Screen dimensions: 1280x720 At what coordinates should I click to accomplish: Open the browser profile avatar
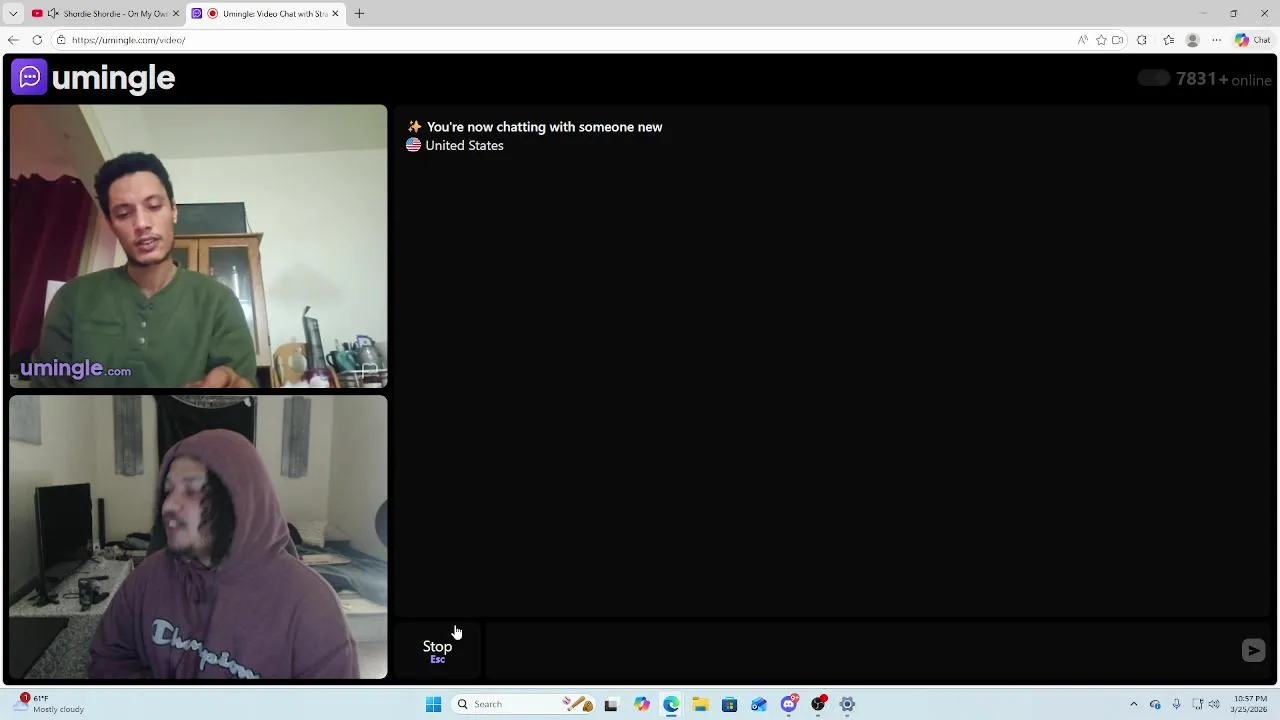point(1192,40)
